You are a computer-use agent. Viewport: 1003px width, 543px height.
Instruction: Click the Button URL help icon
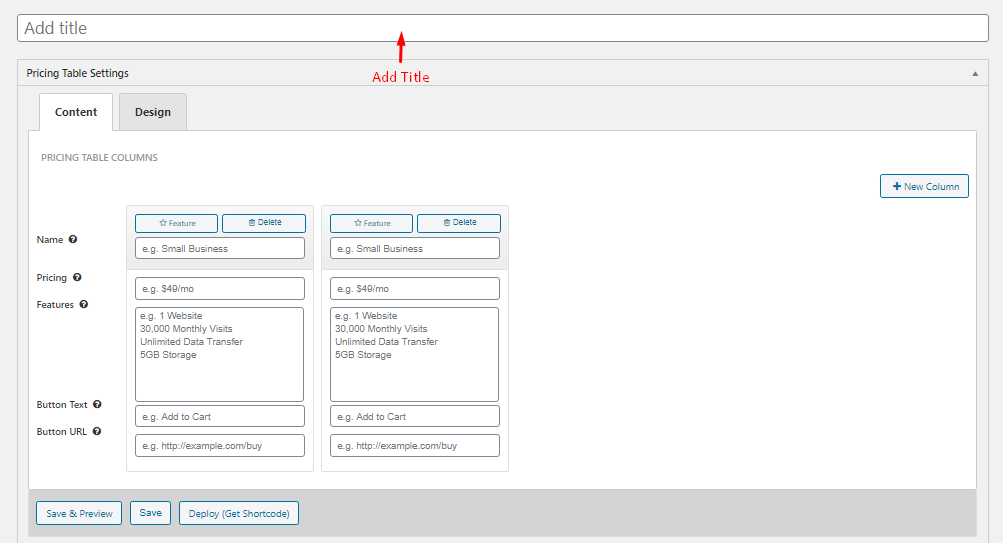97,432
